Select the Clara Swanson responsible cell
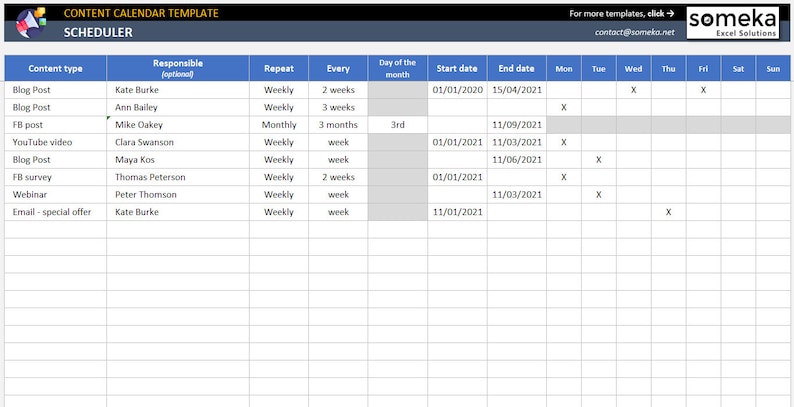The width and height of the screenshot is (794, 407). (x=178, y=142)
